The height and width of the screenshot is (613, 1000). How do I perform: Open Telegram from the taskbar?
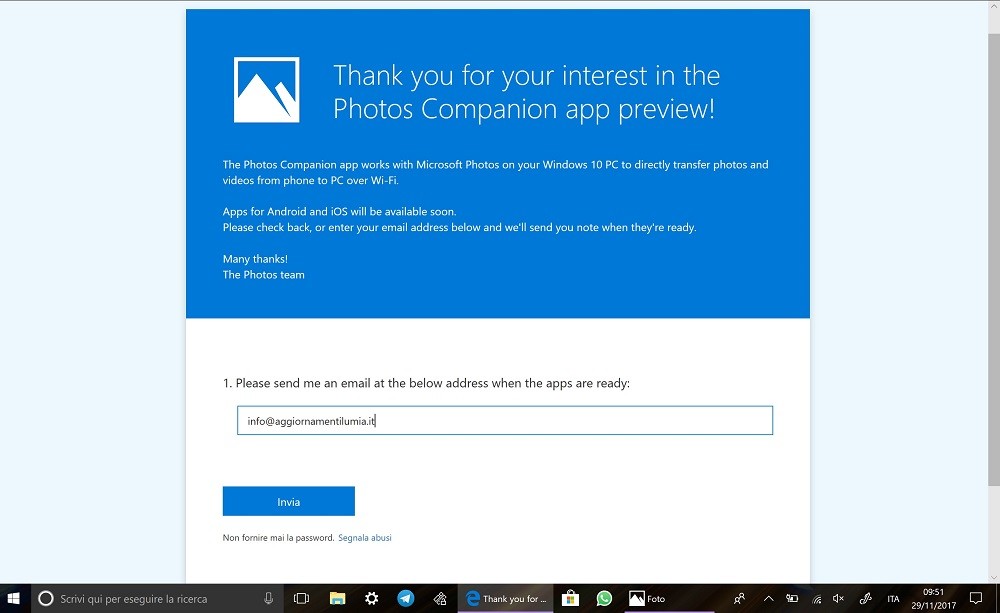pos(405,599)
